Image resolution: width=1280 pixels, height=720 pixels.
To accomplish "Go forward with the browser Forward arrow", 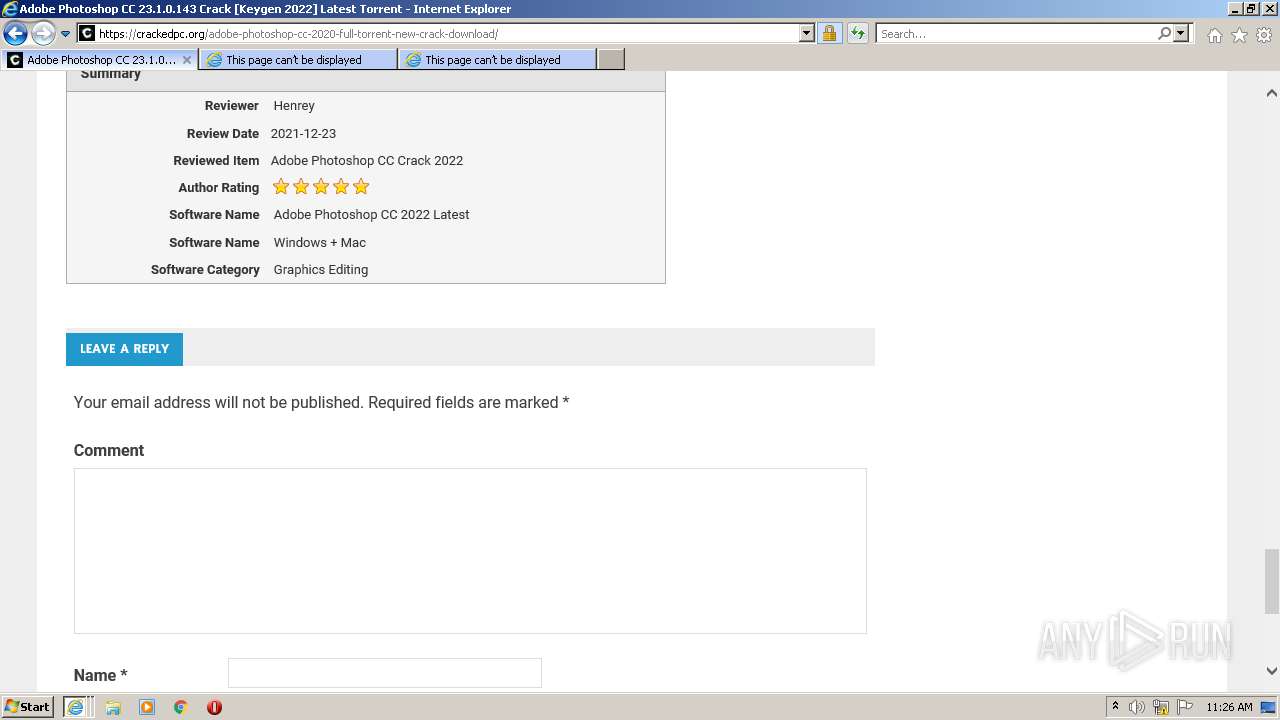I will point(43,33).
